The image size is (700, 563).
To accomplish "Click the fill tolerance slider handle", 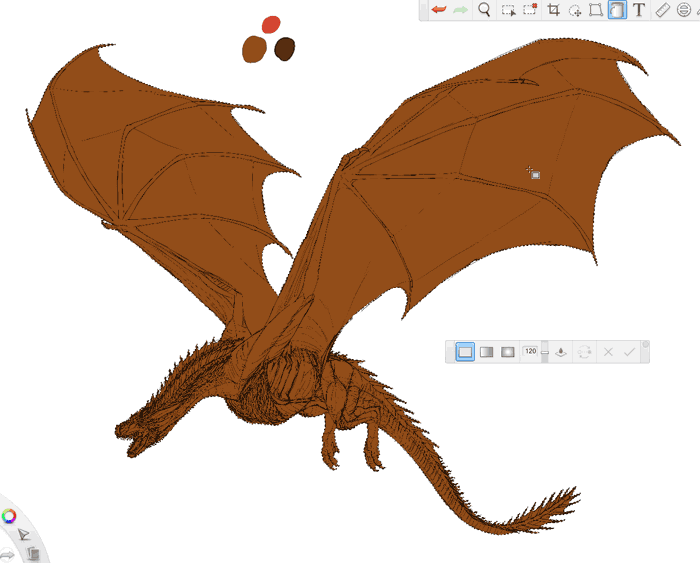I will (x=545, y=352).
